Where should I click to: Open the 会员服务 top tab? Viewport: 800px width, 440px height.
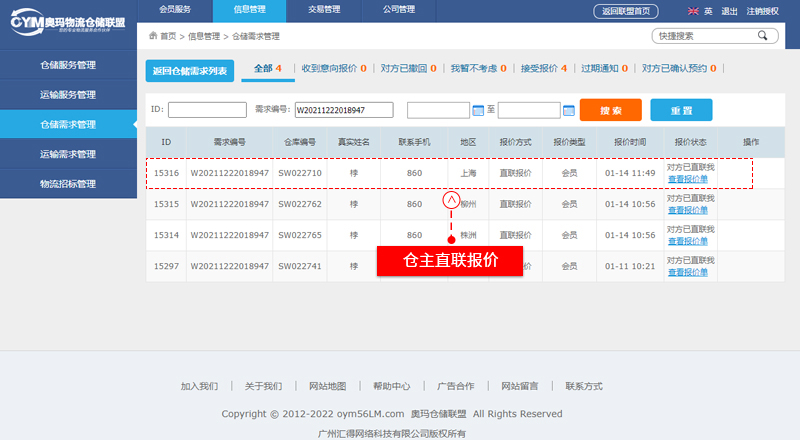tap(174, 10)
